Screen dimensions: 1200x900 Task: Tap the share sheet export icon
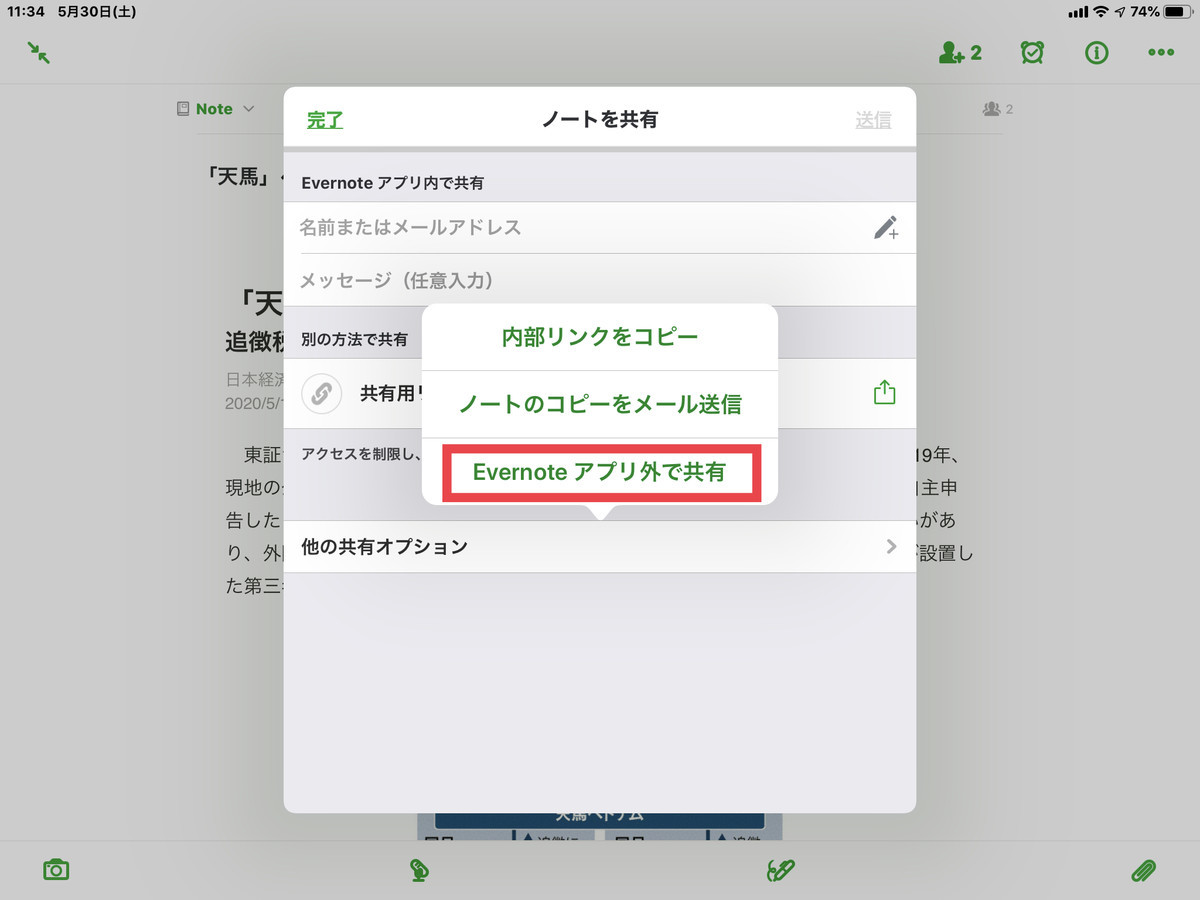click(884, 393)
